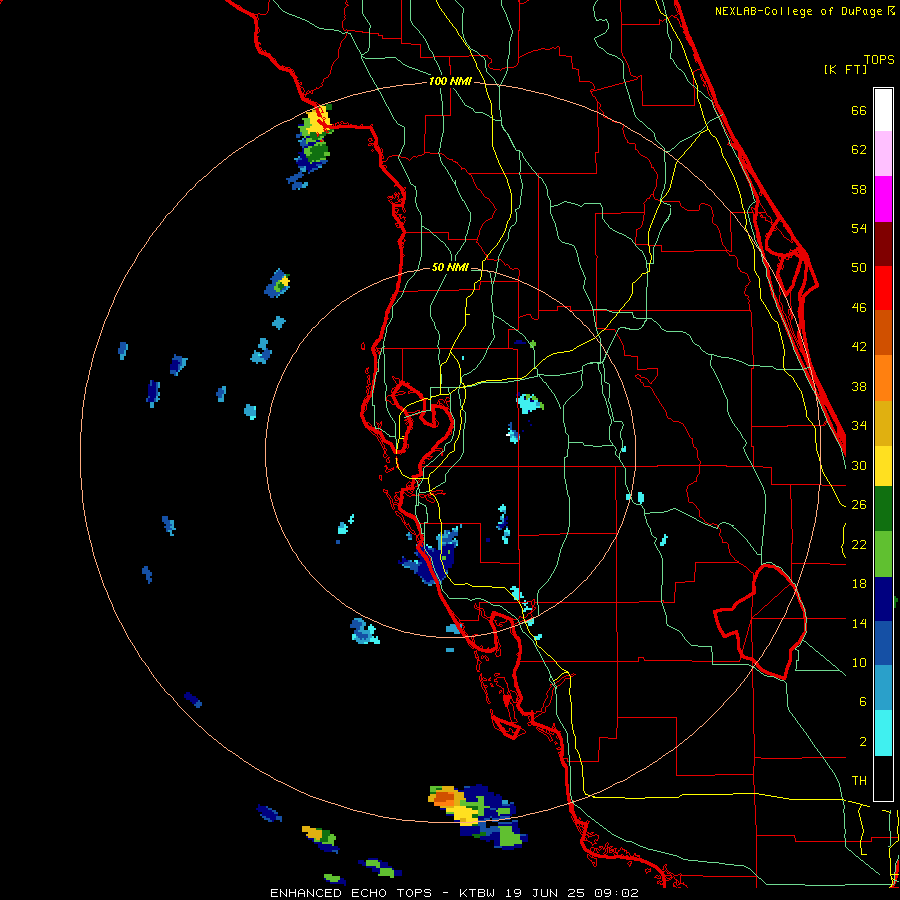The width and height of the screenshot is (900, 900).
Task: Click the "100 NMI" range ring label
Action: pos(450,82)
